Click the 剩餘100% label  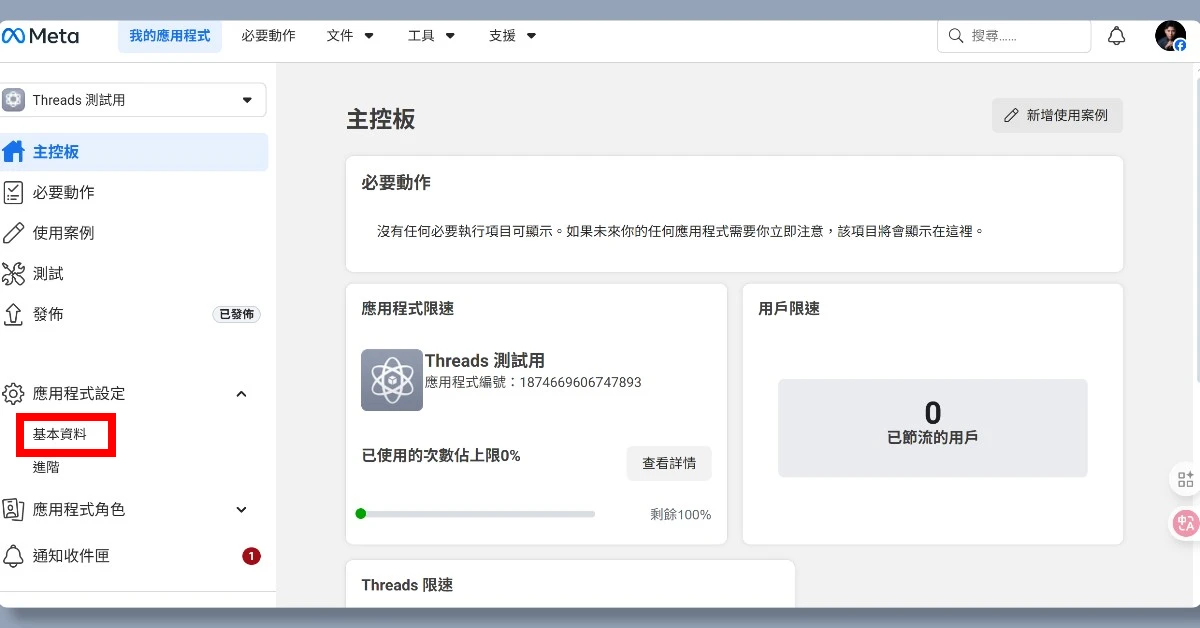tap(680, 515)
